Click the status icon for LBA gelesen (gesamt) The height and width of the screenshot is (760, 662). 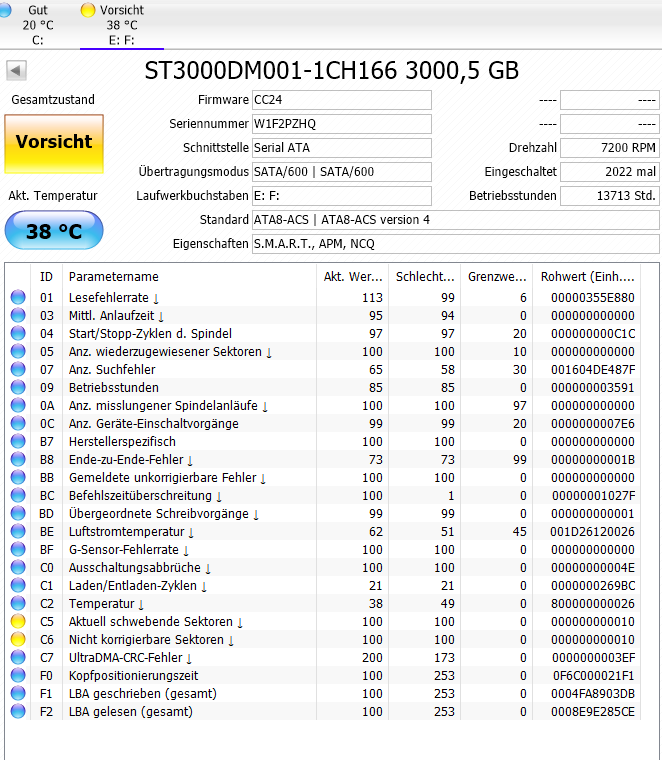18,712
